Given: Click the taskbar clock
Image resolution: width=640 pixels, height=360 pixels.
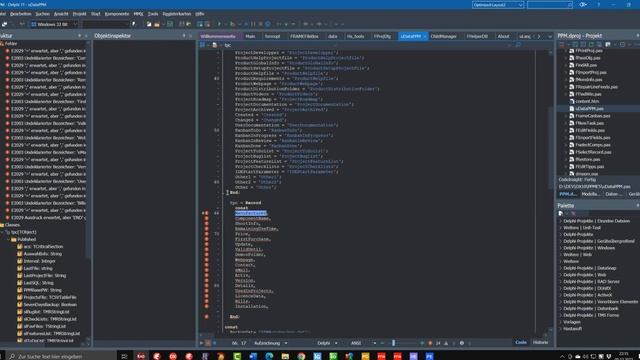Looking at the screenshot, I should tap(624, 356).
